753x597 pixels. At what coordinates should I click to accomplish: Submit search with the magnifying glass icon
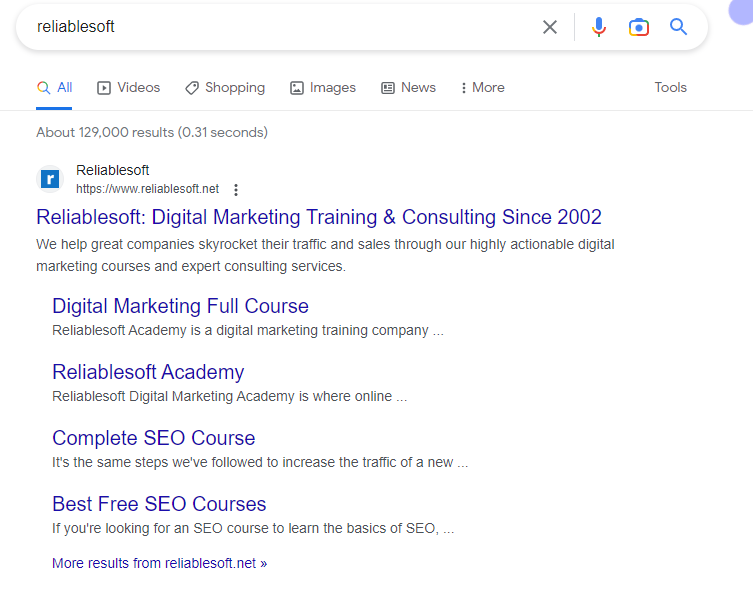pos(679,27)
